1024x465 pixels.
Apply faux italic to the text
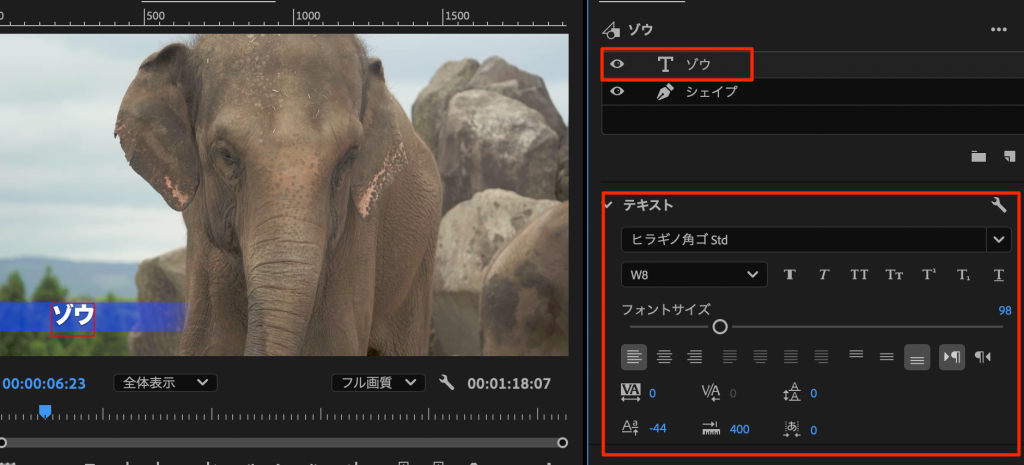click(824, 274)
